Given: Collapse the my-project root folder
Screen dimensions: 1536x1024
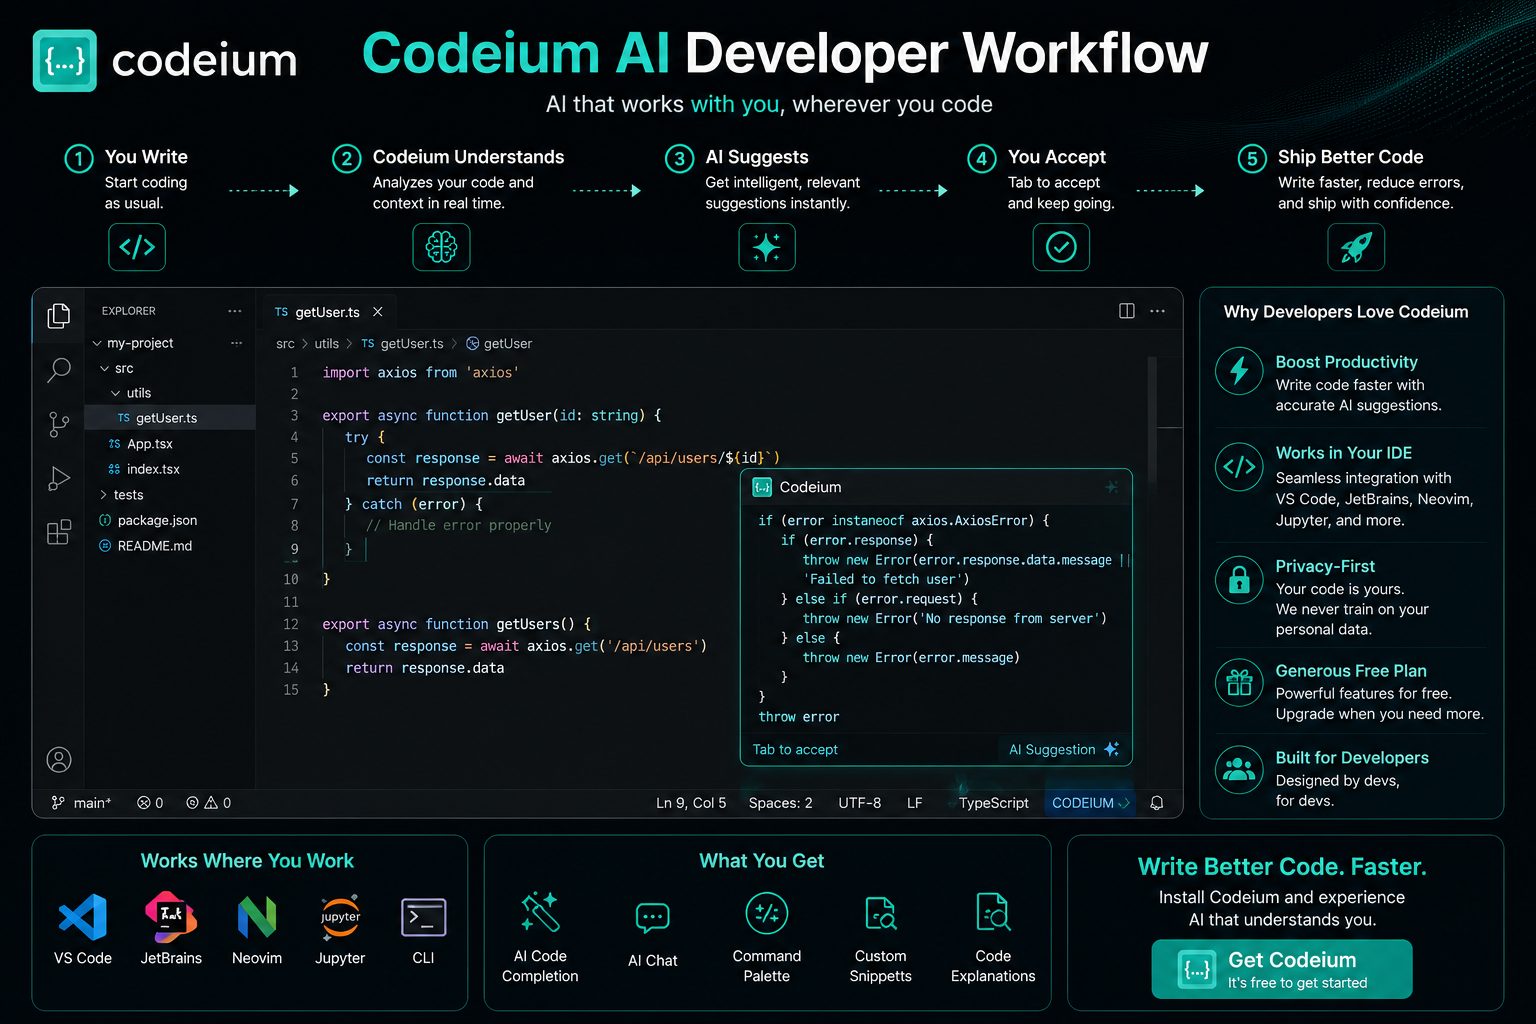Looking at the screenshot, I should coord(98,343).
